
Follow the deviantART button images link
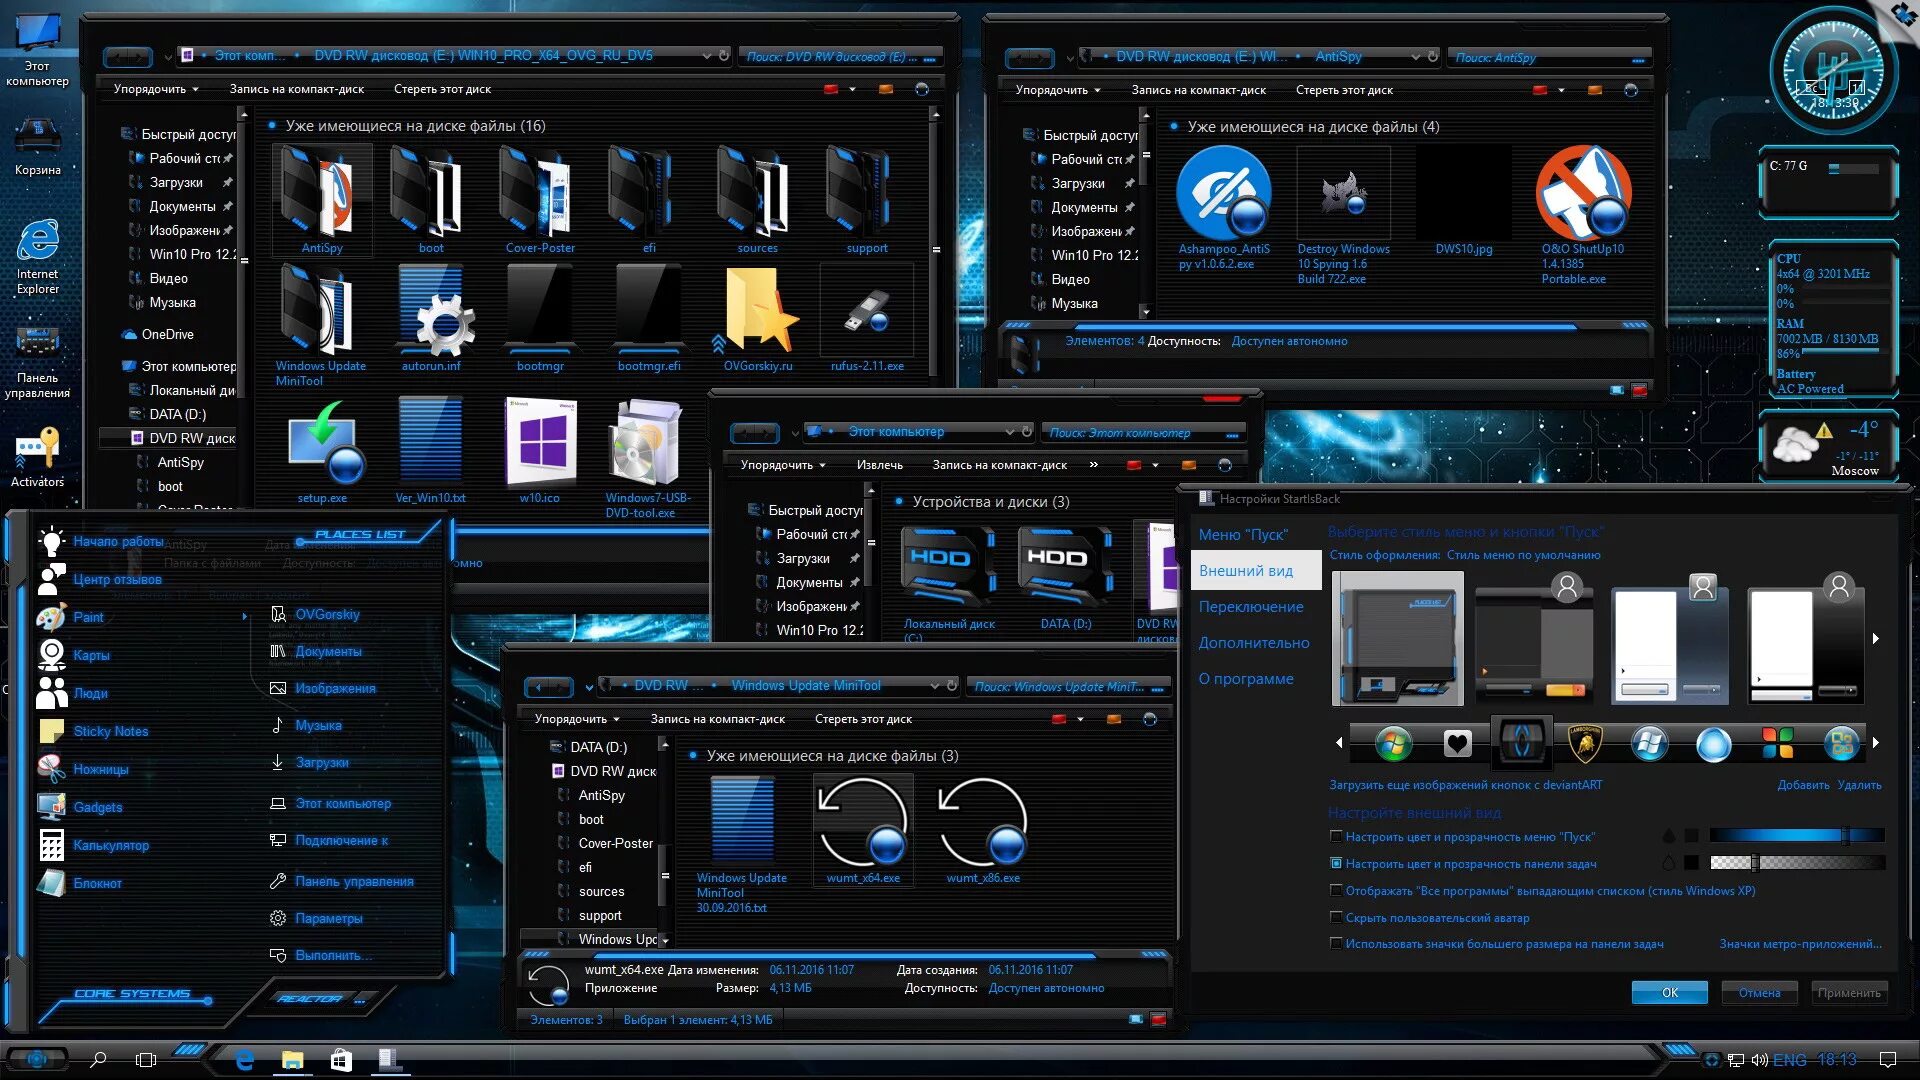tap(1465, 785)
